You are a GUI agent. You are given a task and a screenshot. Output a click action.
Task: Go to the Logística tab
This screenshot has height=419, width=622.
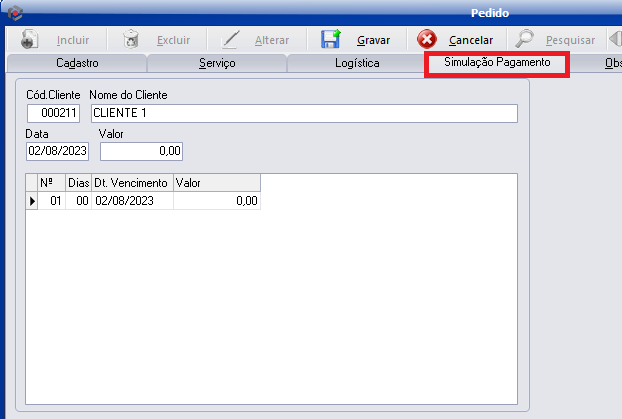click(x=357, y=63)
